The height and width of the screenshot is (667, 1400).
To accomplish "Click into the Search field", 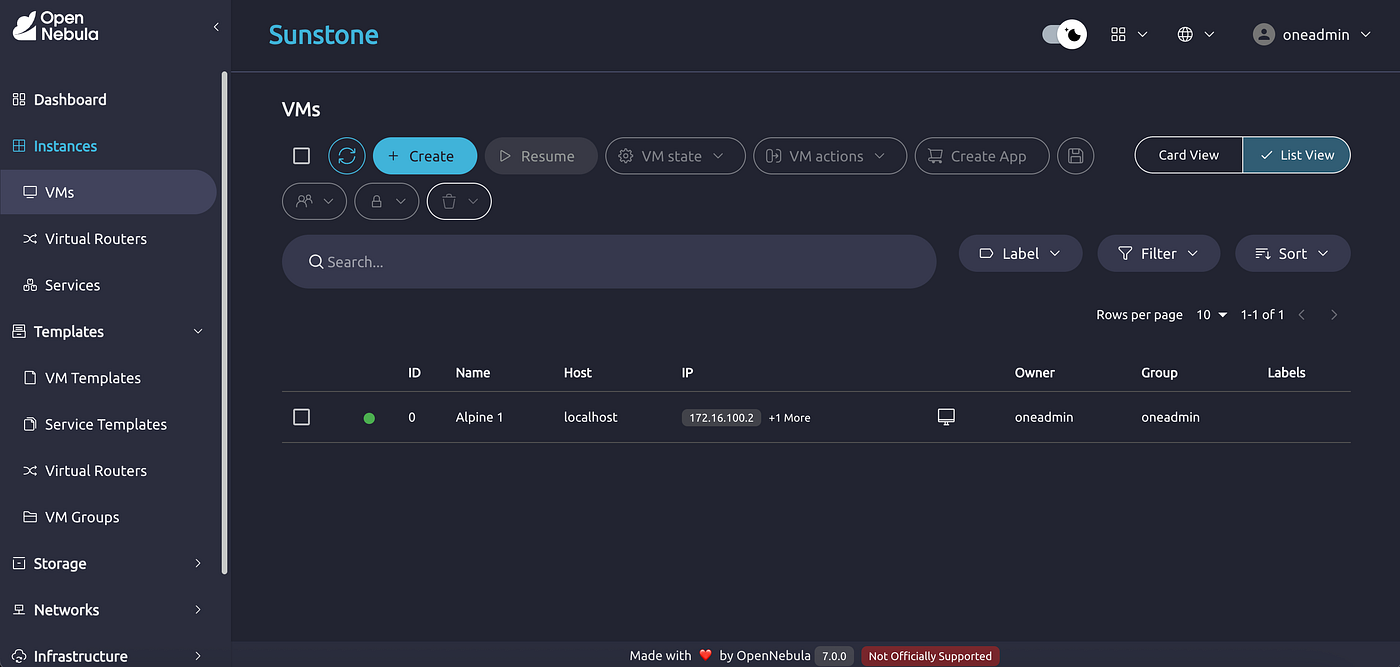I will click(609, 262).
